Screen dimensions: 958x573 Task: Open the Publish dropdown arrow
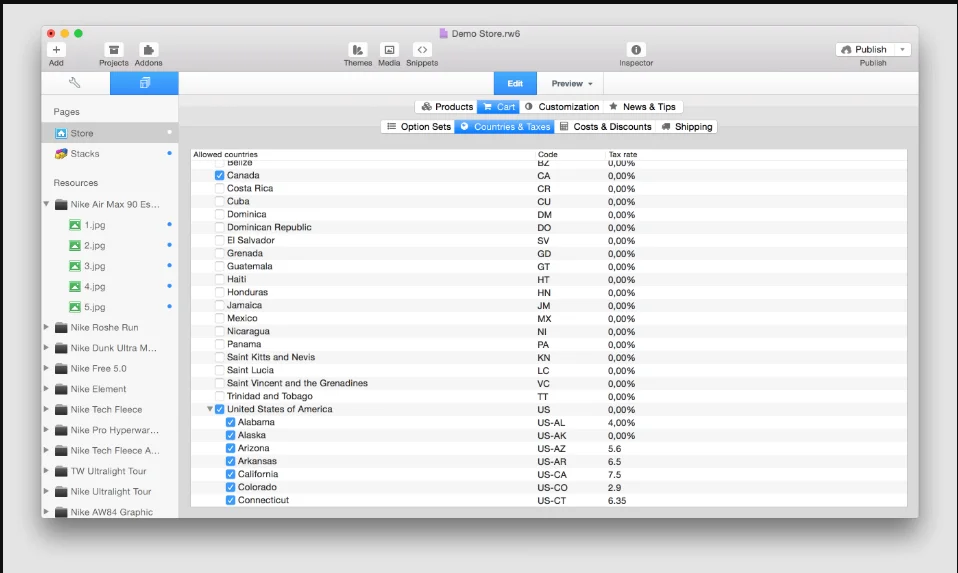click(x=902, y=49)
